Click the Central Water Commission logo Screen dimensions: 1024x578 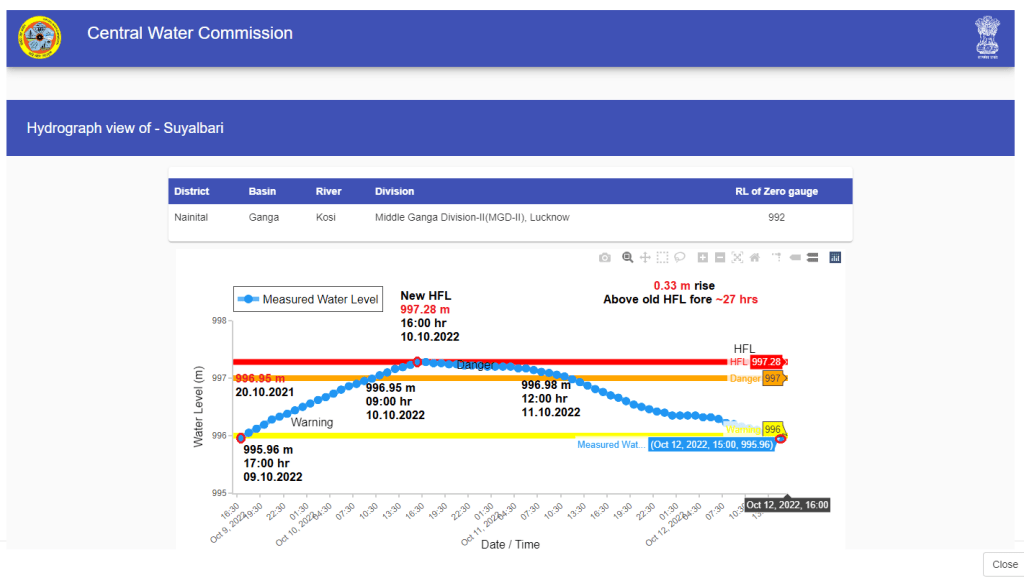[39, 37]
